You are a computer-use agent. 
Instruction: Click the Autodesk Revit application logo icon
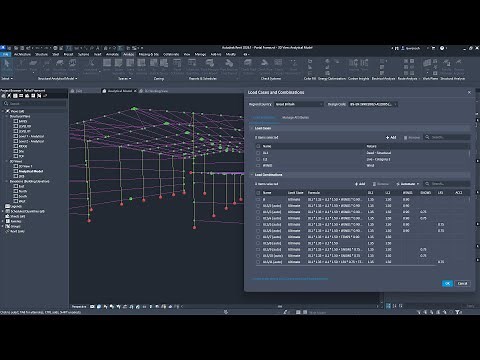tap(3, 48)
